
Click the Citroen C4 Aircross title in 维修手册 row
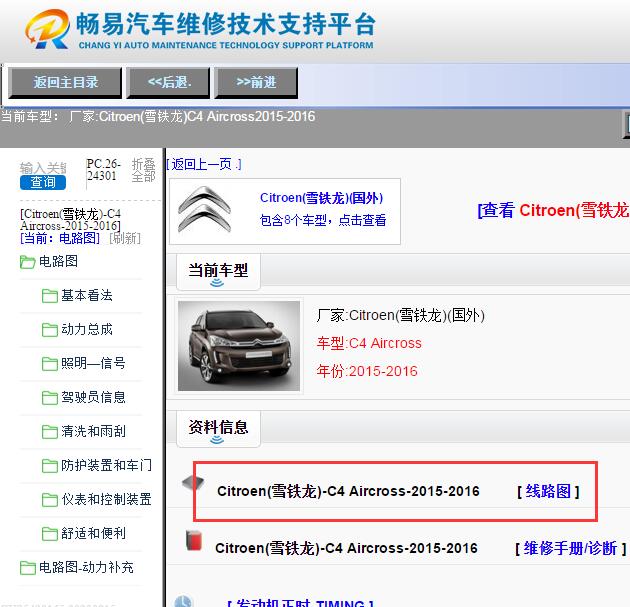[x=346, y=548]
